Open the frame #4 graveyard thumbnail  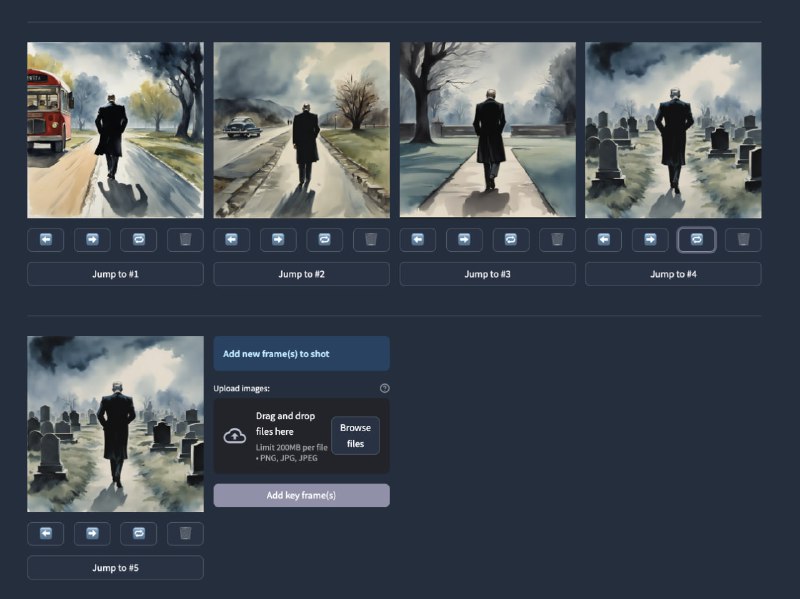pyautogui.click(x=673, y=130)
